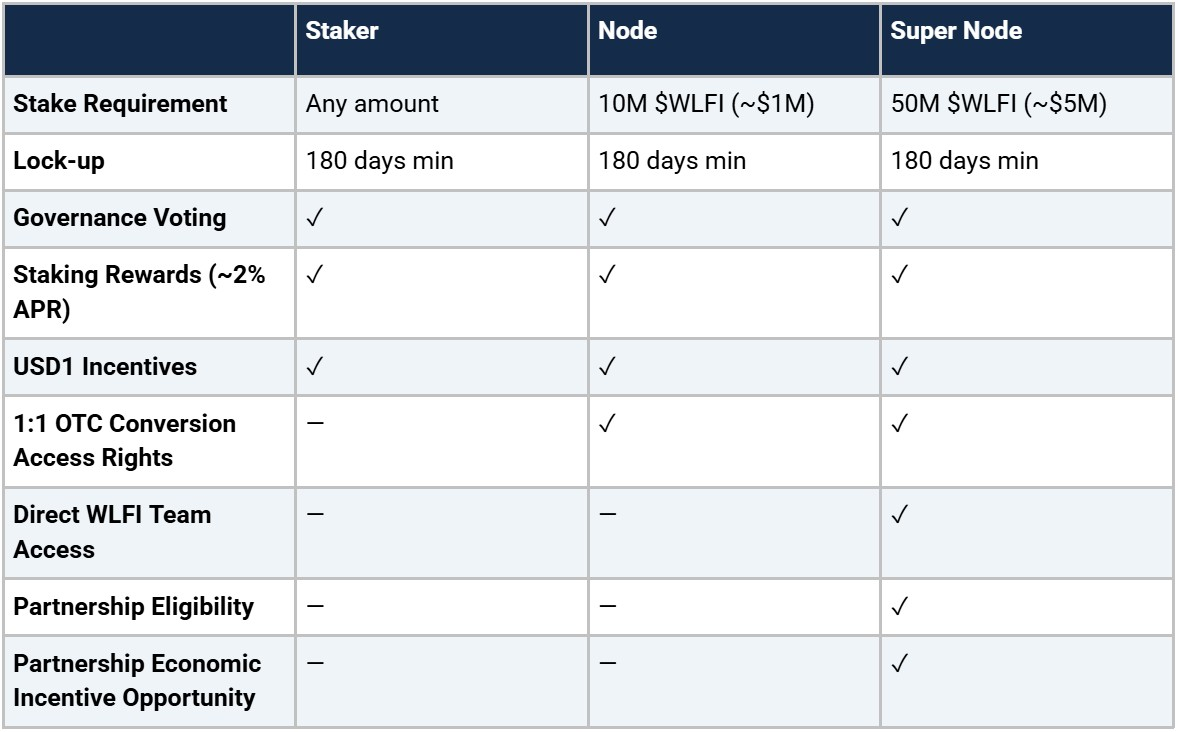
Task: Click the Governance Voting checkmark under Super Node
Action: point(897,218)
